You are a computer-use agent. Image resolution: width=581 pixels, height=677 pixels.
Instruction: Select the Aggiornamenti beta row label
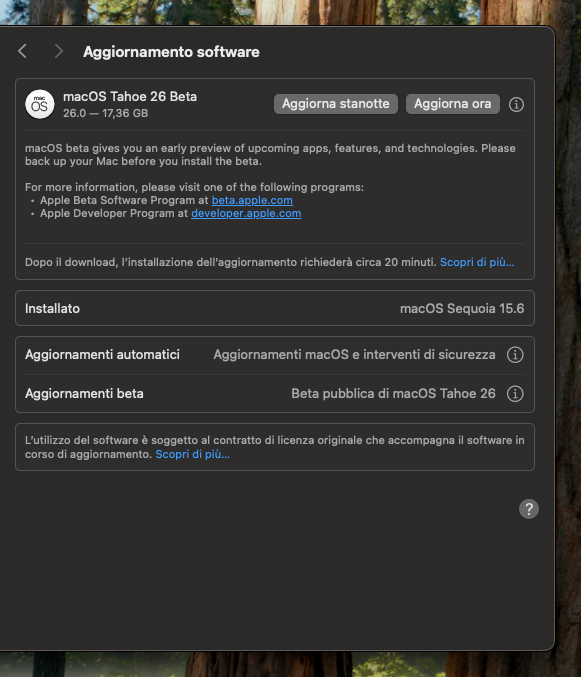click(x=84, y=394)
